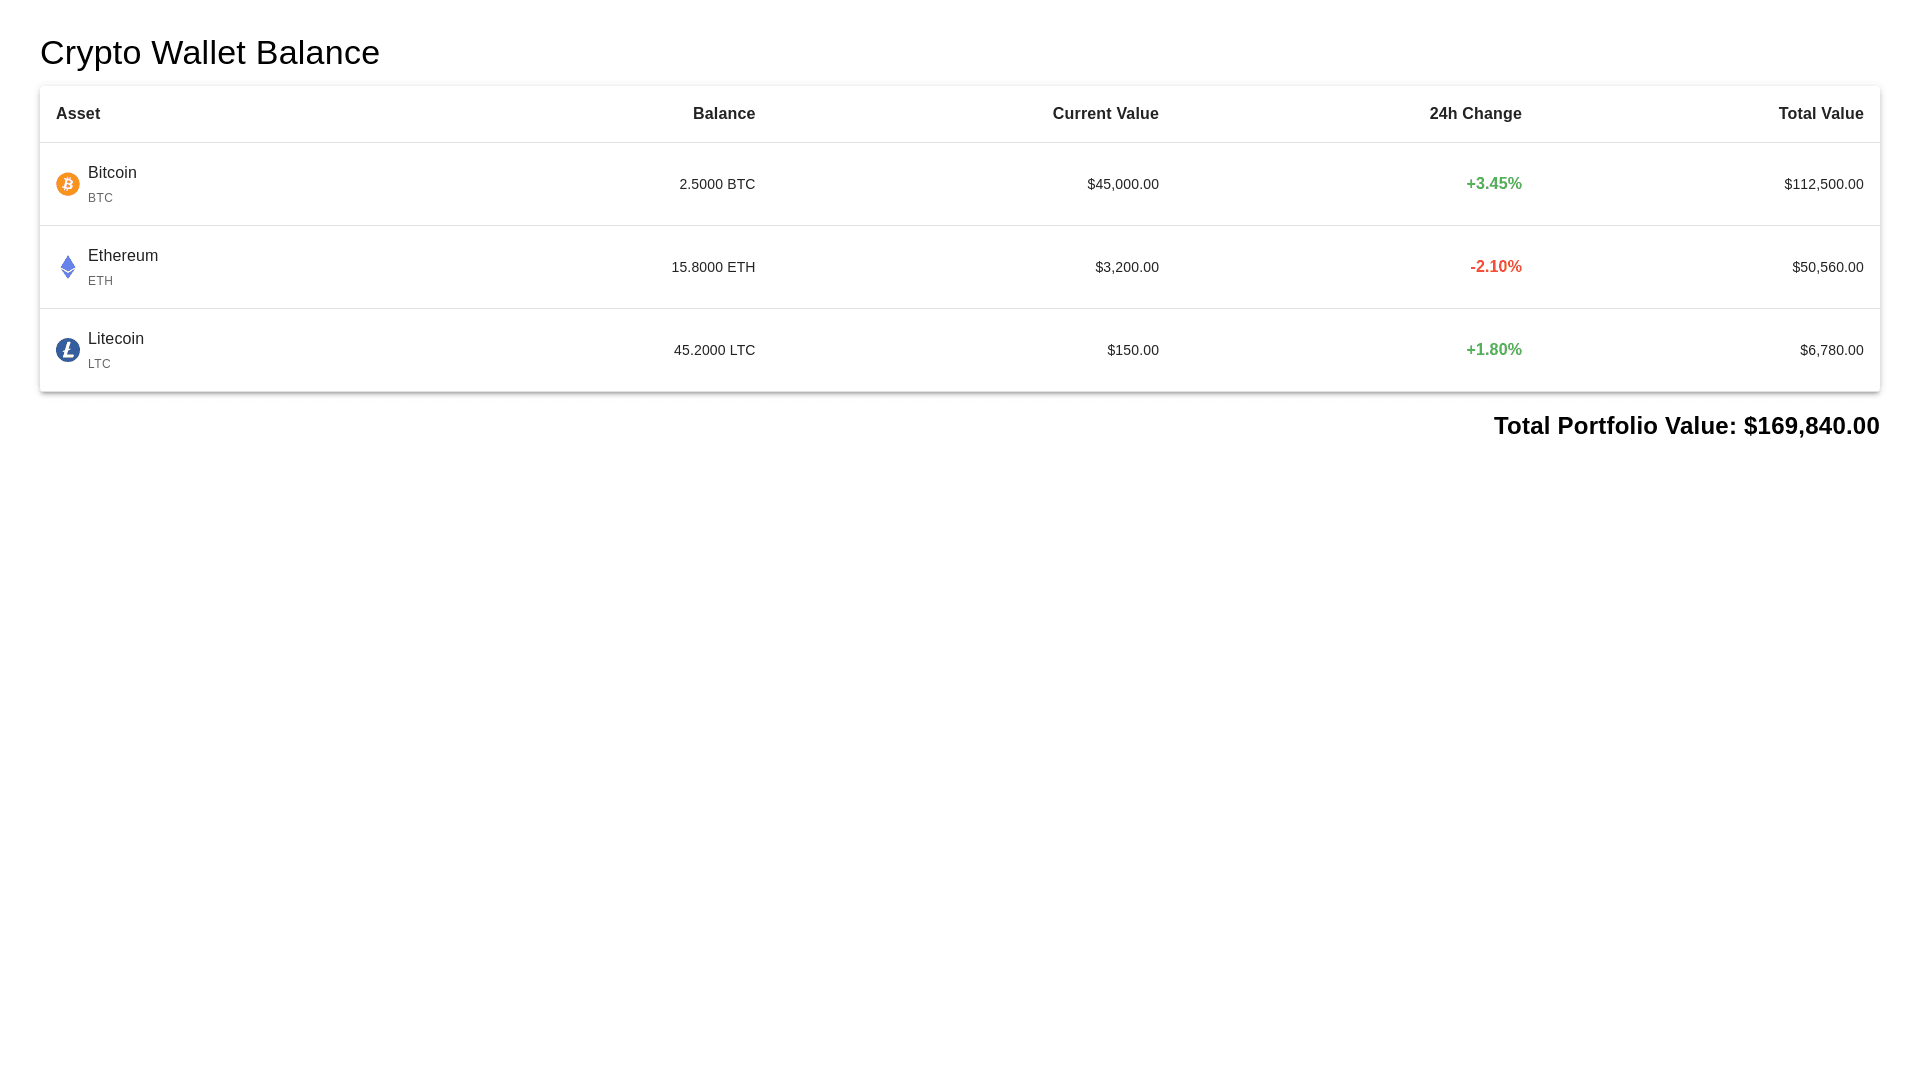Click Litecoin's +1.80% change value
This screenshot has width=1920, height=1080.
(1493, 350)
